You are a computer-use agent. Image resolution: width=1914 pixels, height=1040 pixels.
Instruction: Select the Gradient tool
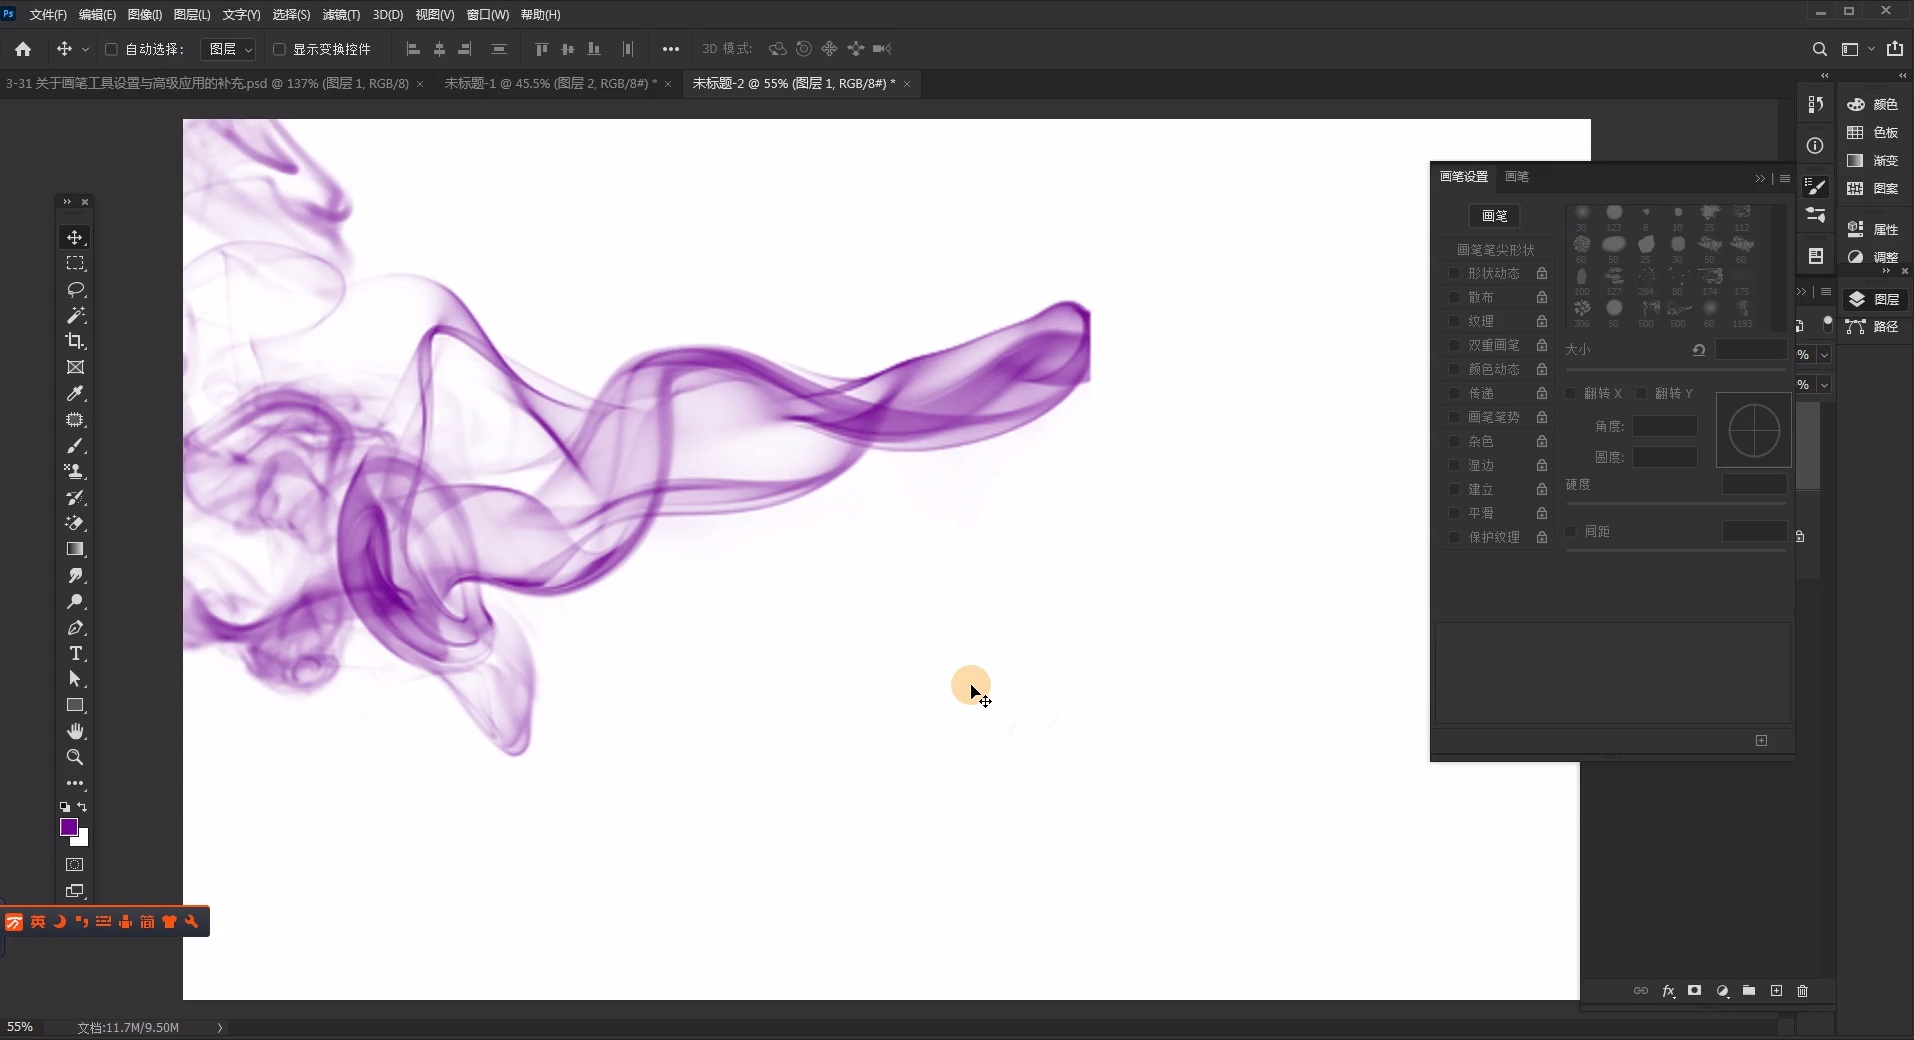click(75, 549)
